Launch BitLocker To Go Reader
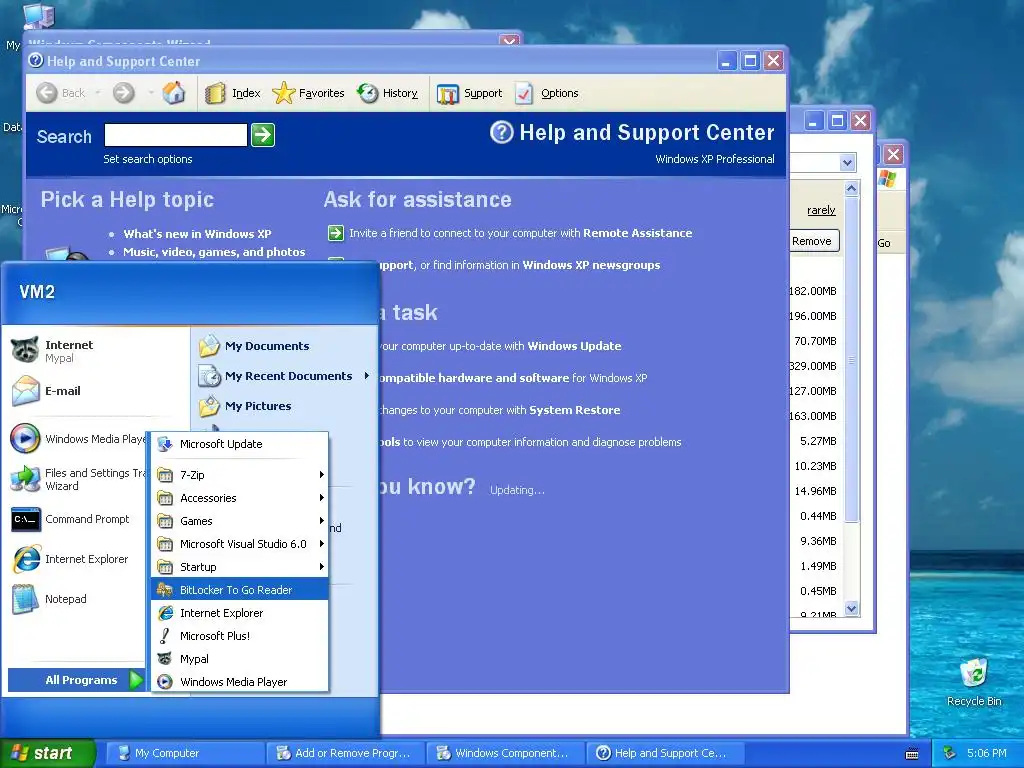Image resolution: width=1024 pixels, height=768 pixels. [240, 590]
